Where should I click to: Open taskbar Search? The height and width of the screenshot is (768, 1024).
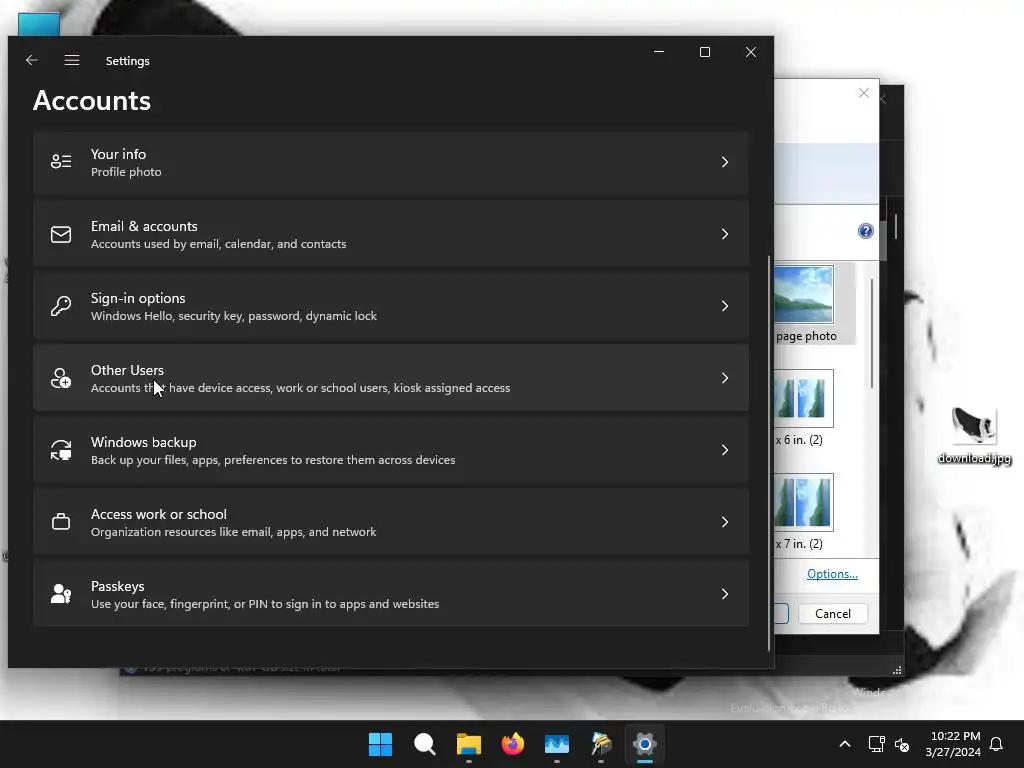[424, 744]
